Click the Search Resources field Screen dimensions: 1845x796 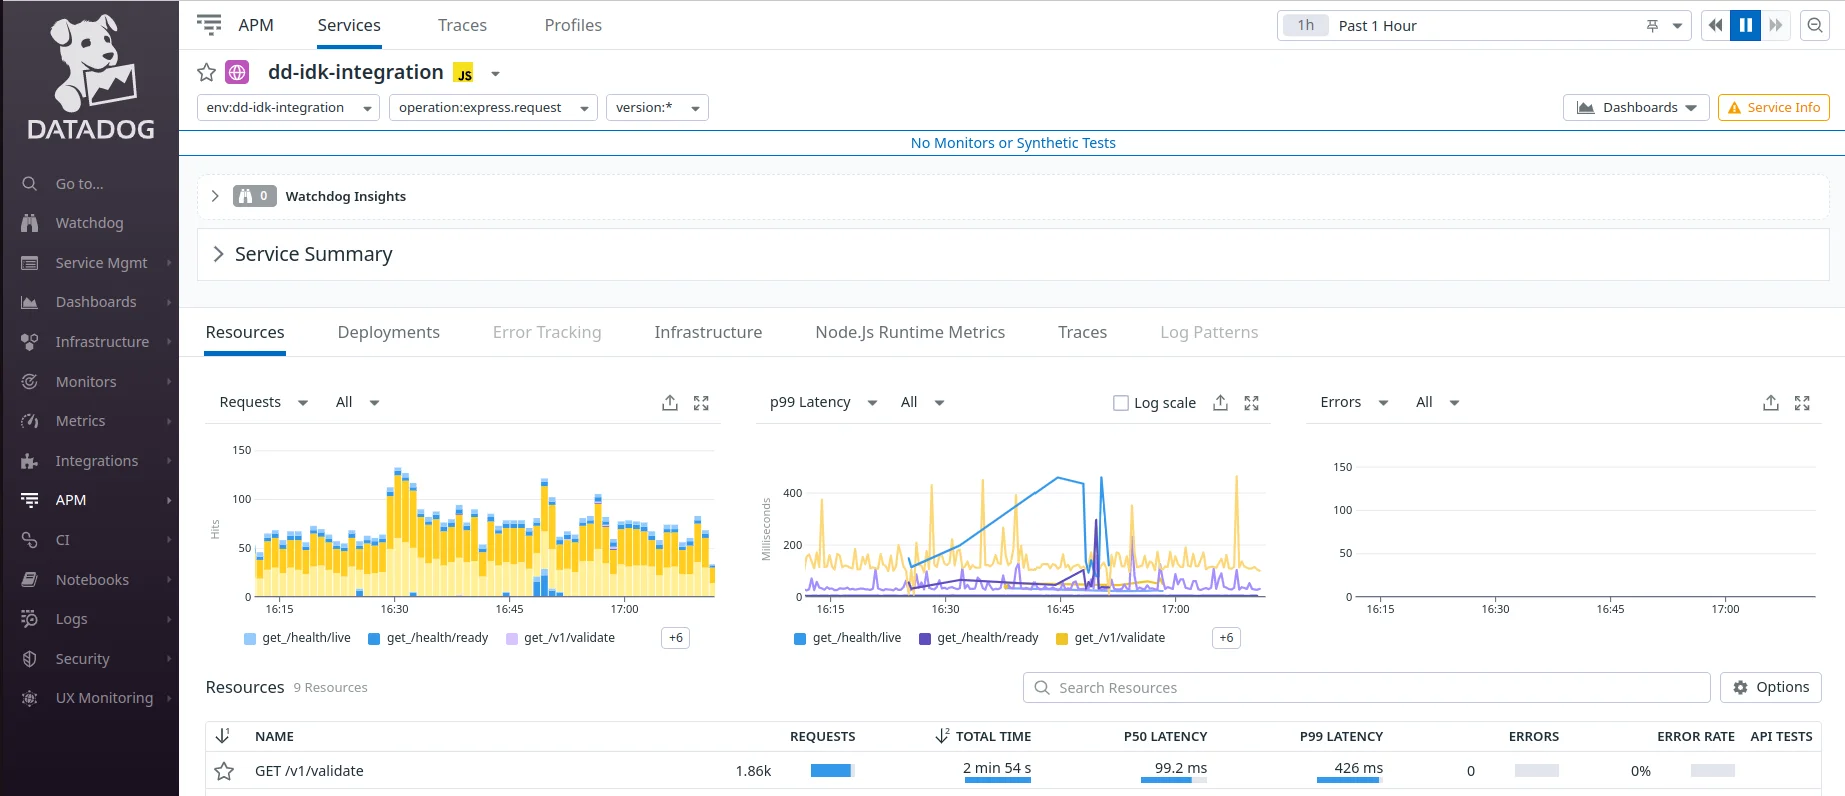pos(1366,687)
